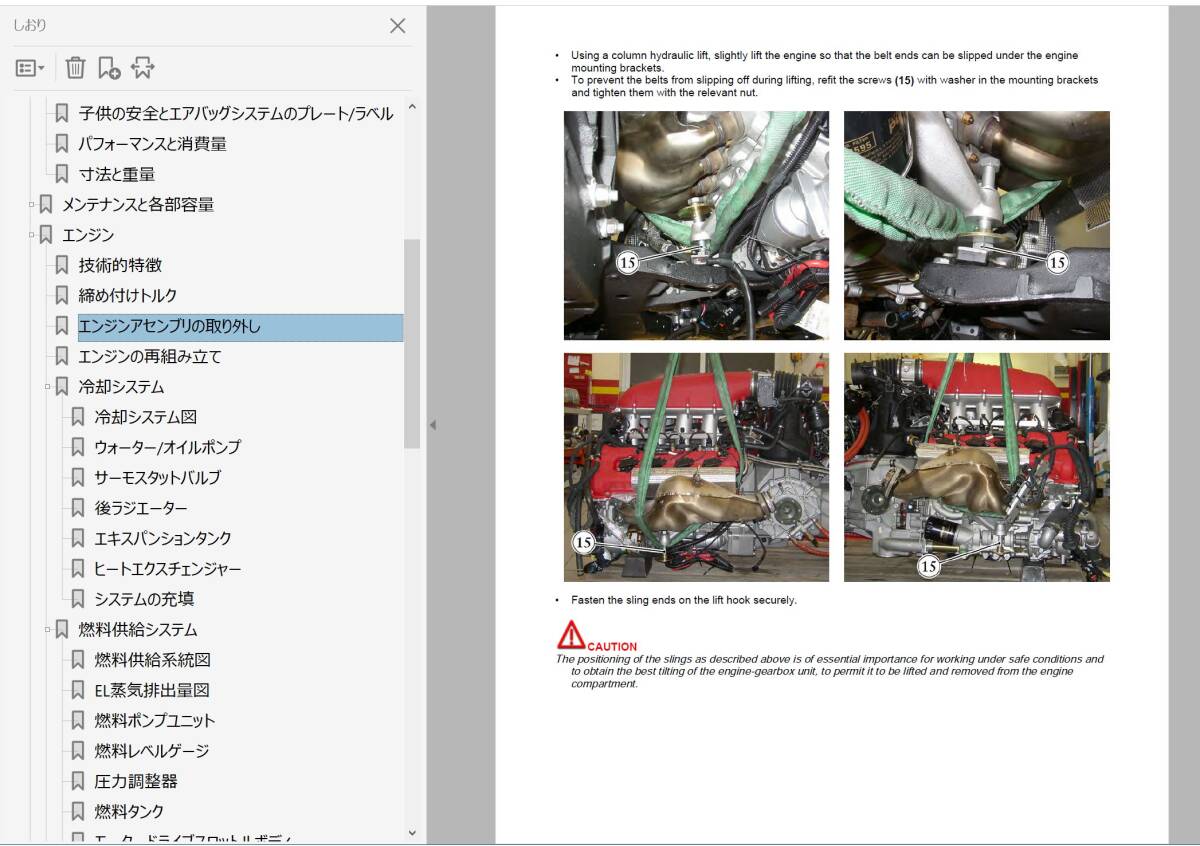
Task: Click bookmark icon beside 燃料供給系統図
Action: [78, 660]
